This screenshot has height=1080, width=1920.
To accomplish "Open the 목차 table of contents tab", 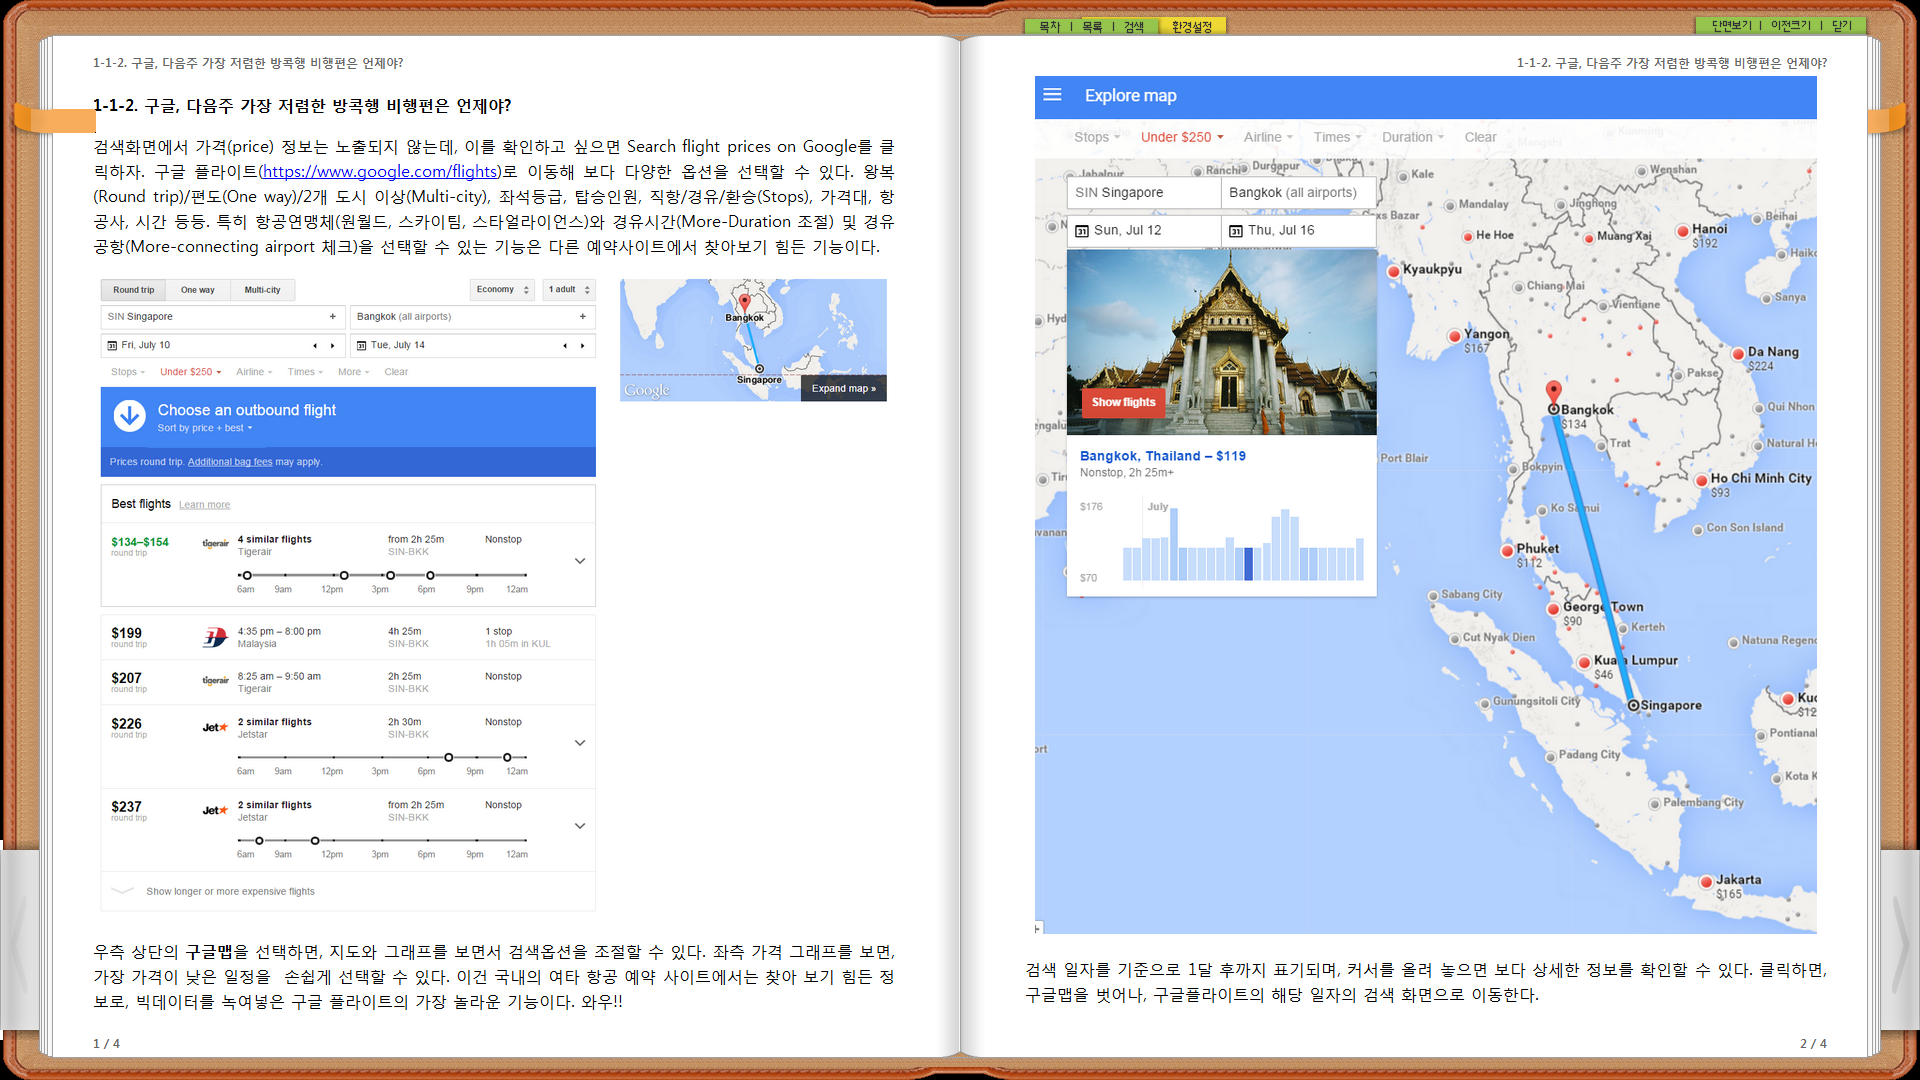I will click(1049, 27).
